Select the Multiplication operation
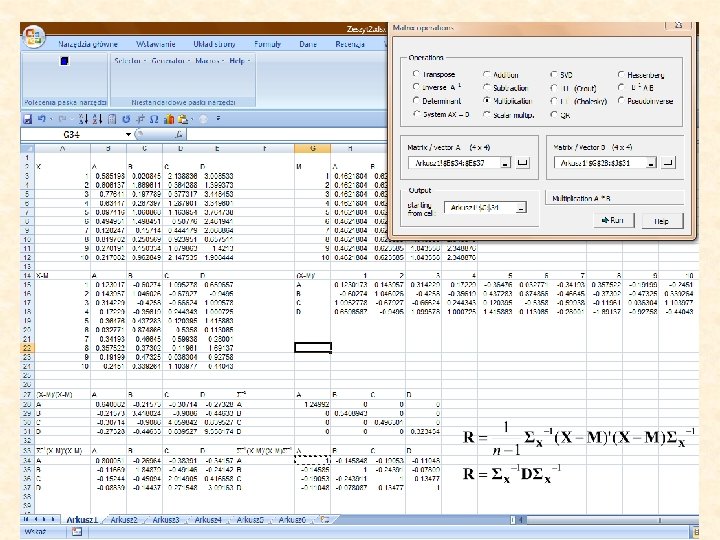The height and width of the screenshot is (540, 720). [507, 101]
